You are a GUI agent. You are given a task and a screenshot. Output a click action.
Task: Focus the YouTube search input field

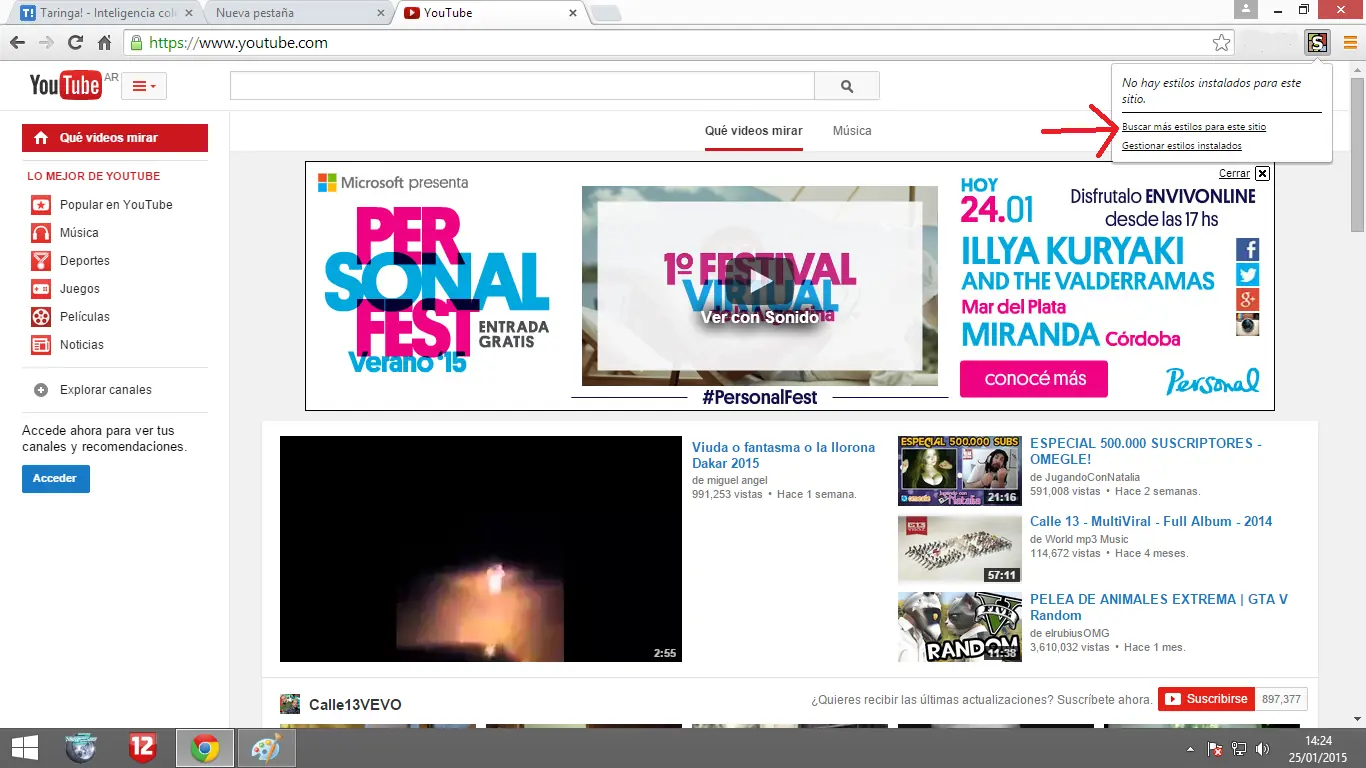tap(522, 86)
